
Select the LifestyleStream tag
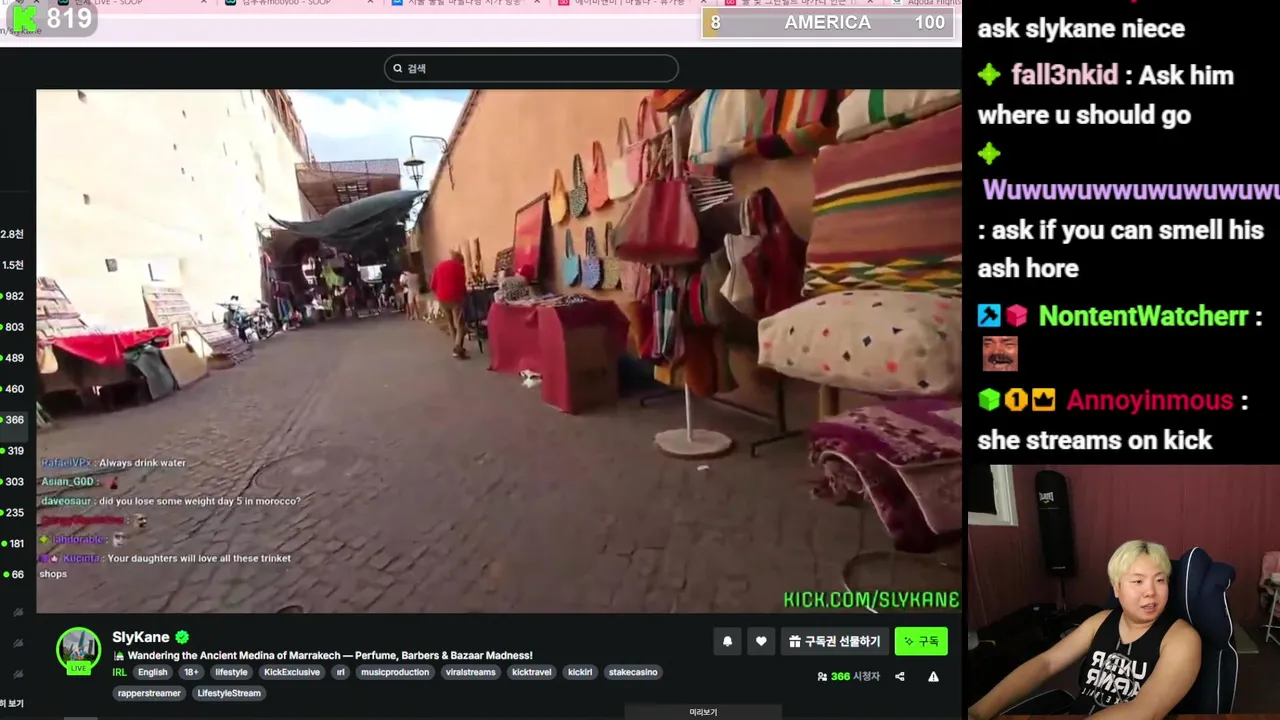229,693
